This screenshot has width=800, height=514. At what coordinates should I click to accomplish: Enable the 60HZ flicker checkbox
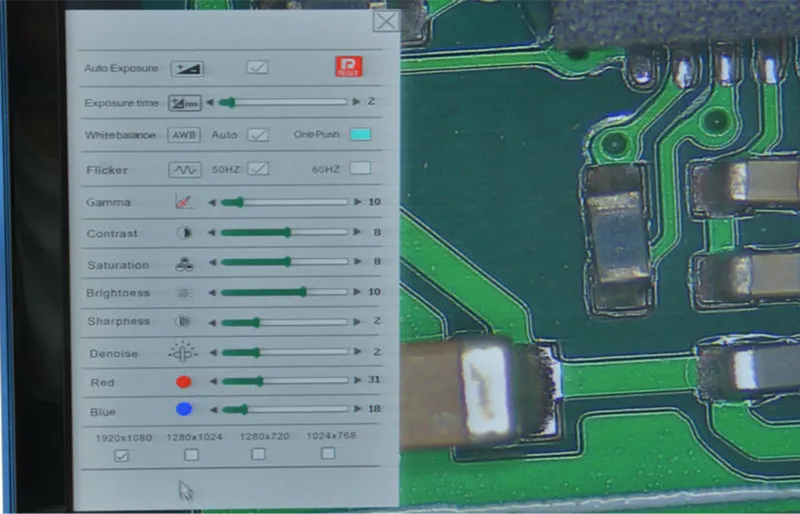point(360,168)
